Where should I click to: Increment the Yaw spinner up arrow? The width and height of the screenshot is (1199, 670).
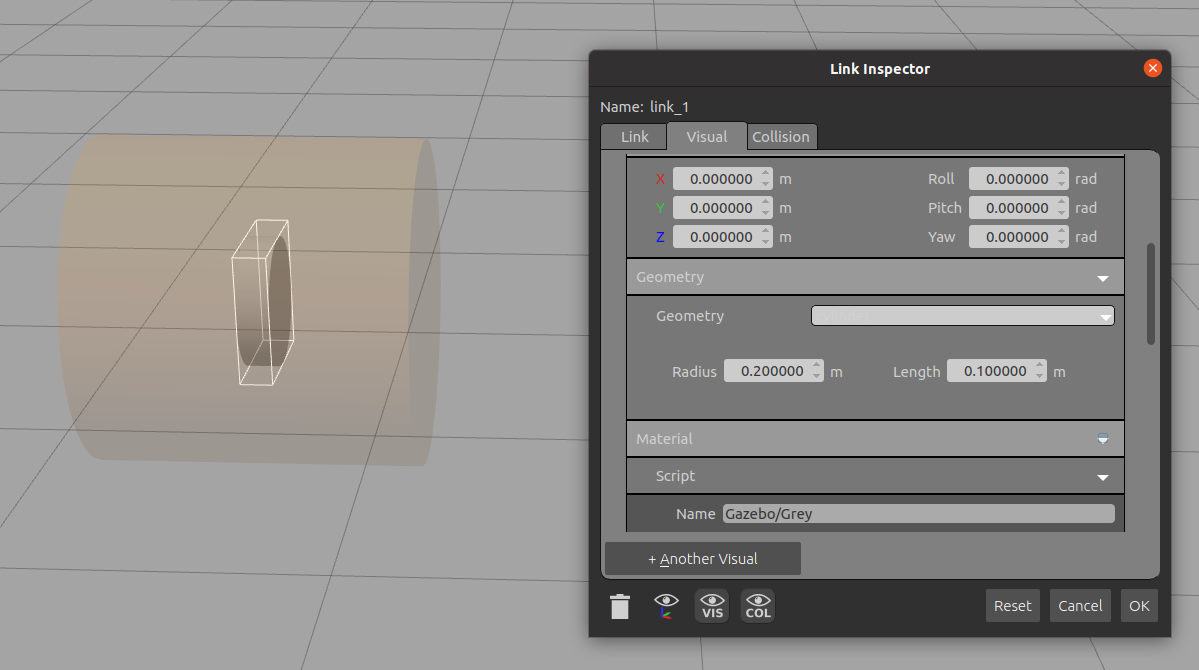click(x=1062, y=232)
